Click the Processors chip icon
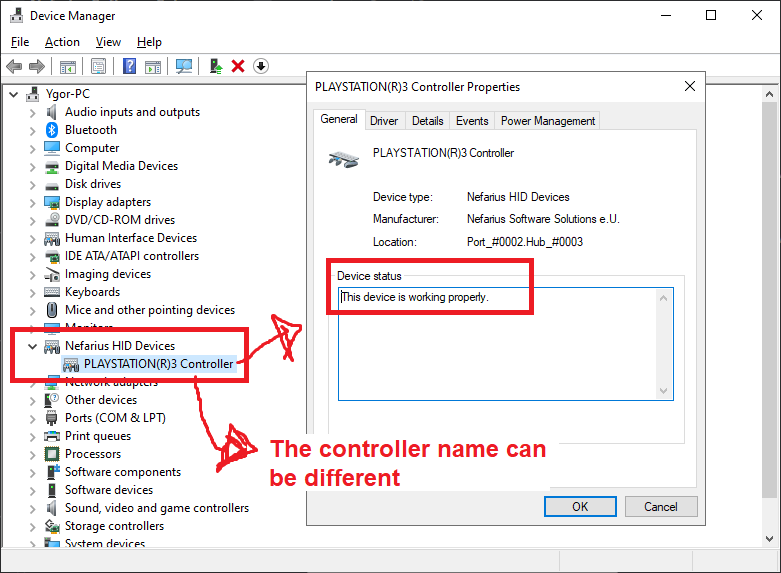This screenshot has width=781, height=573. click(52, 454)
